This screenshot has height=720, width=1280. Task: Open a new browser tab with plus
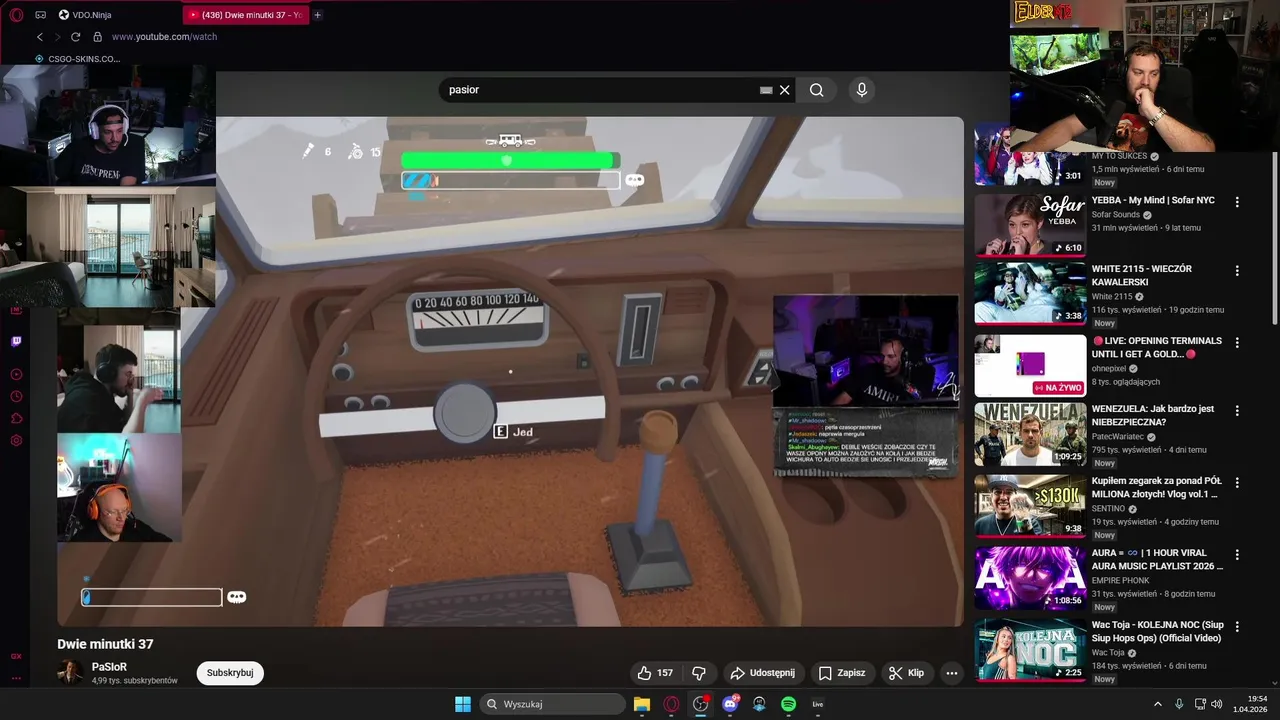click(318, 15)
